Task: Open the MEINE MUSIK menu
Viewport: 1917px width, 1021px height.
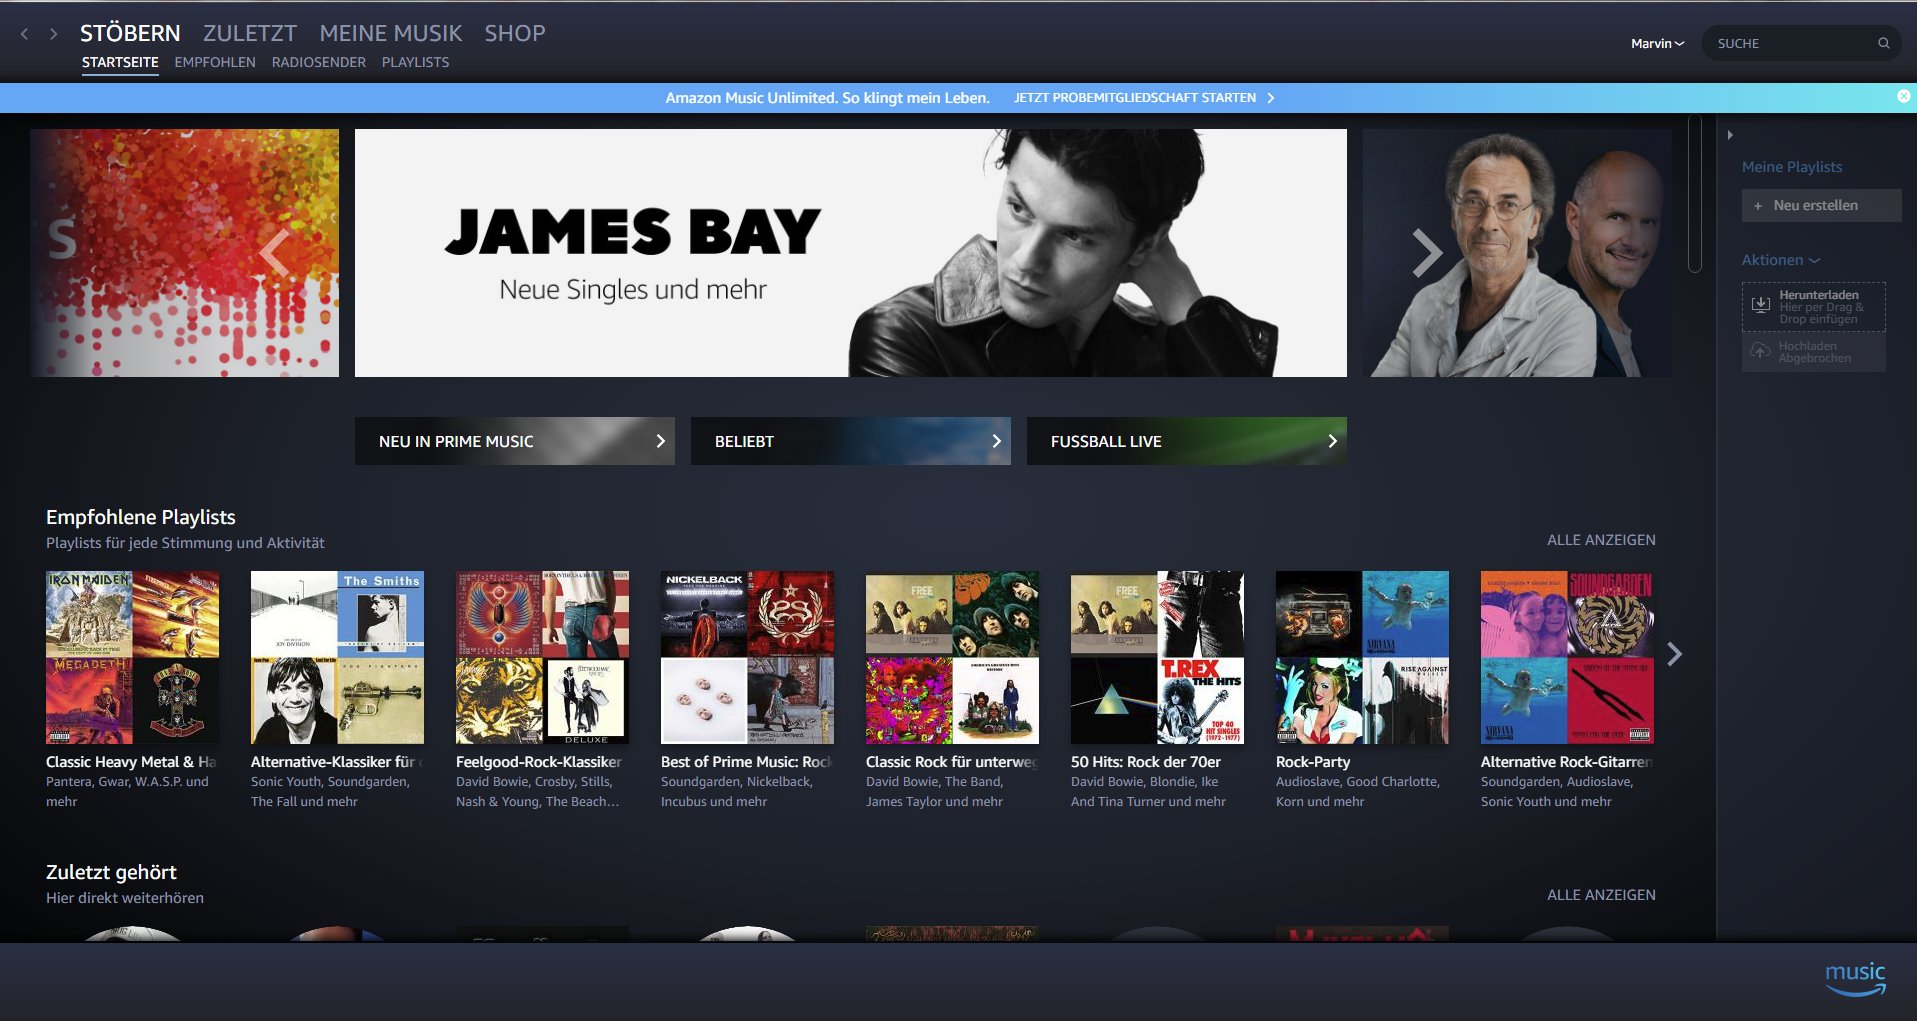Action: click(x=390, y=33)
